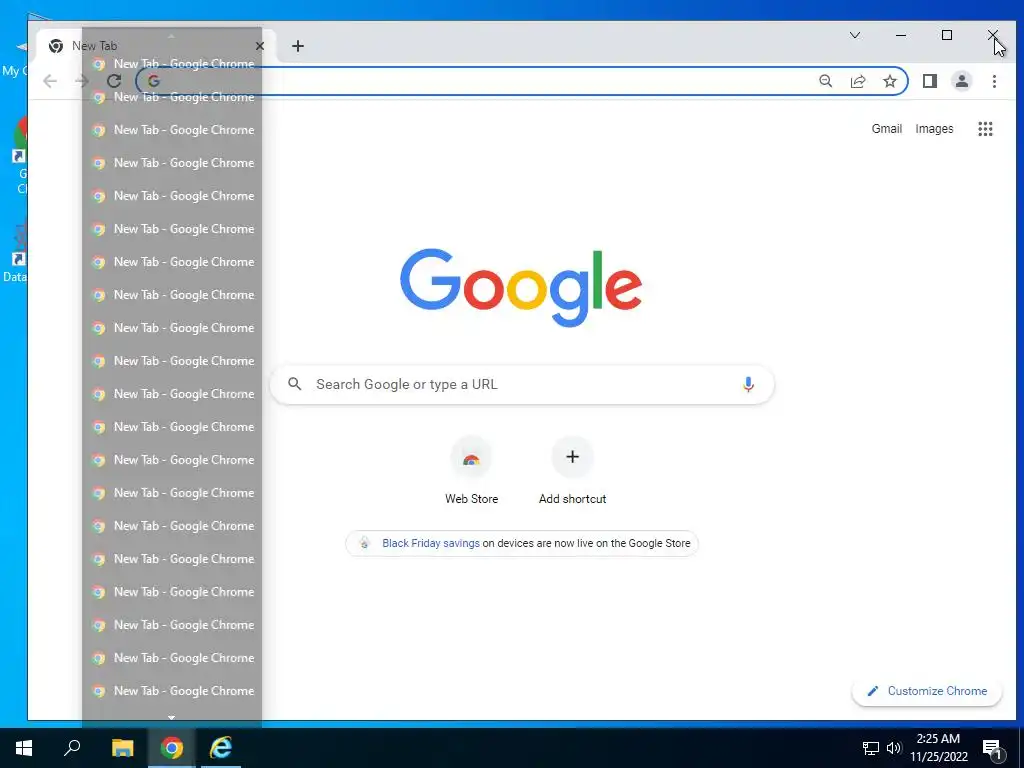Click the Google G icon in address bar

coord(154,81)
